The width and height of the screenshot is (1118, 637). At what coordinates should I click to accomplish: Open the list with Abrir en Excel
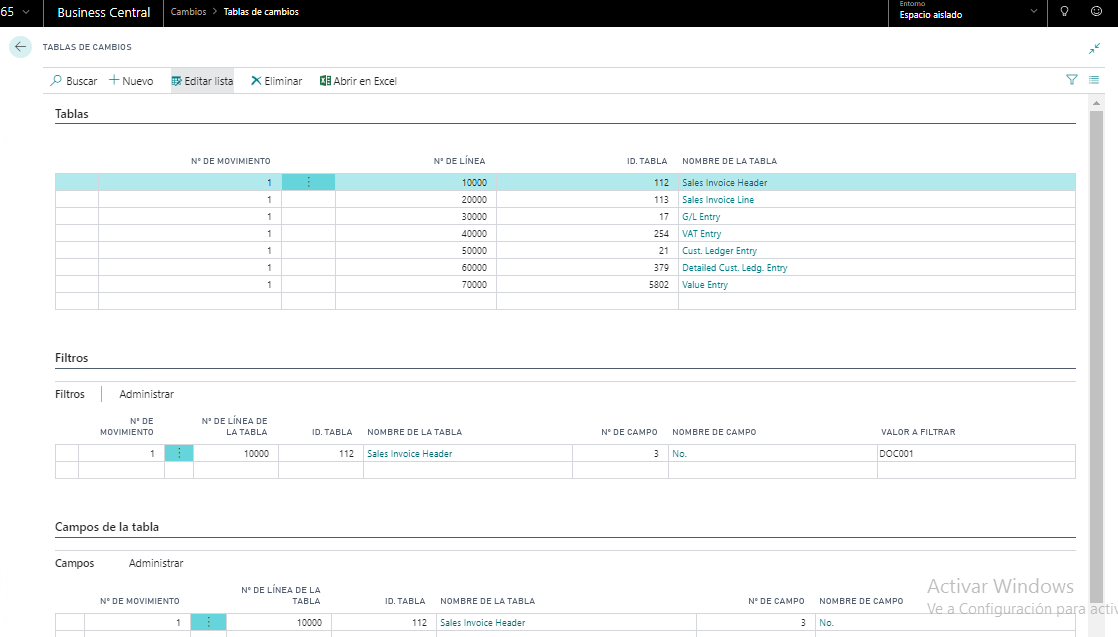click(x=358, y=81)
